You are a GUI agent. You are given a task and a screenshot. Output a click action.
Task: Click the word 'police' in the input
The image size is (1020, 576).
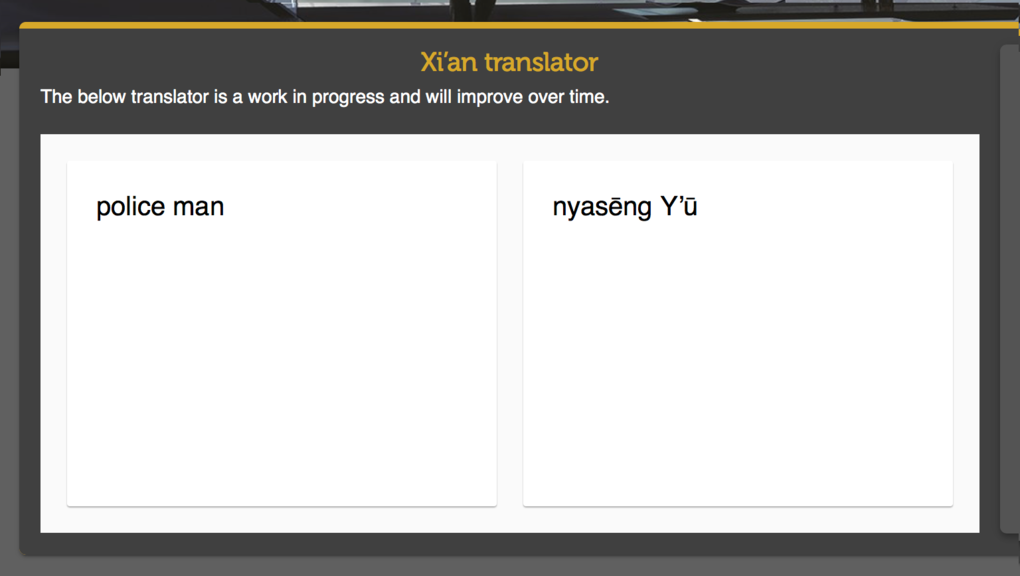click(x=130, y=207)
